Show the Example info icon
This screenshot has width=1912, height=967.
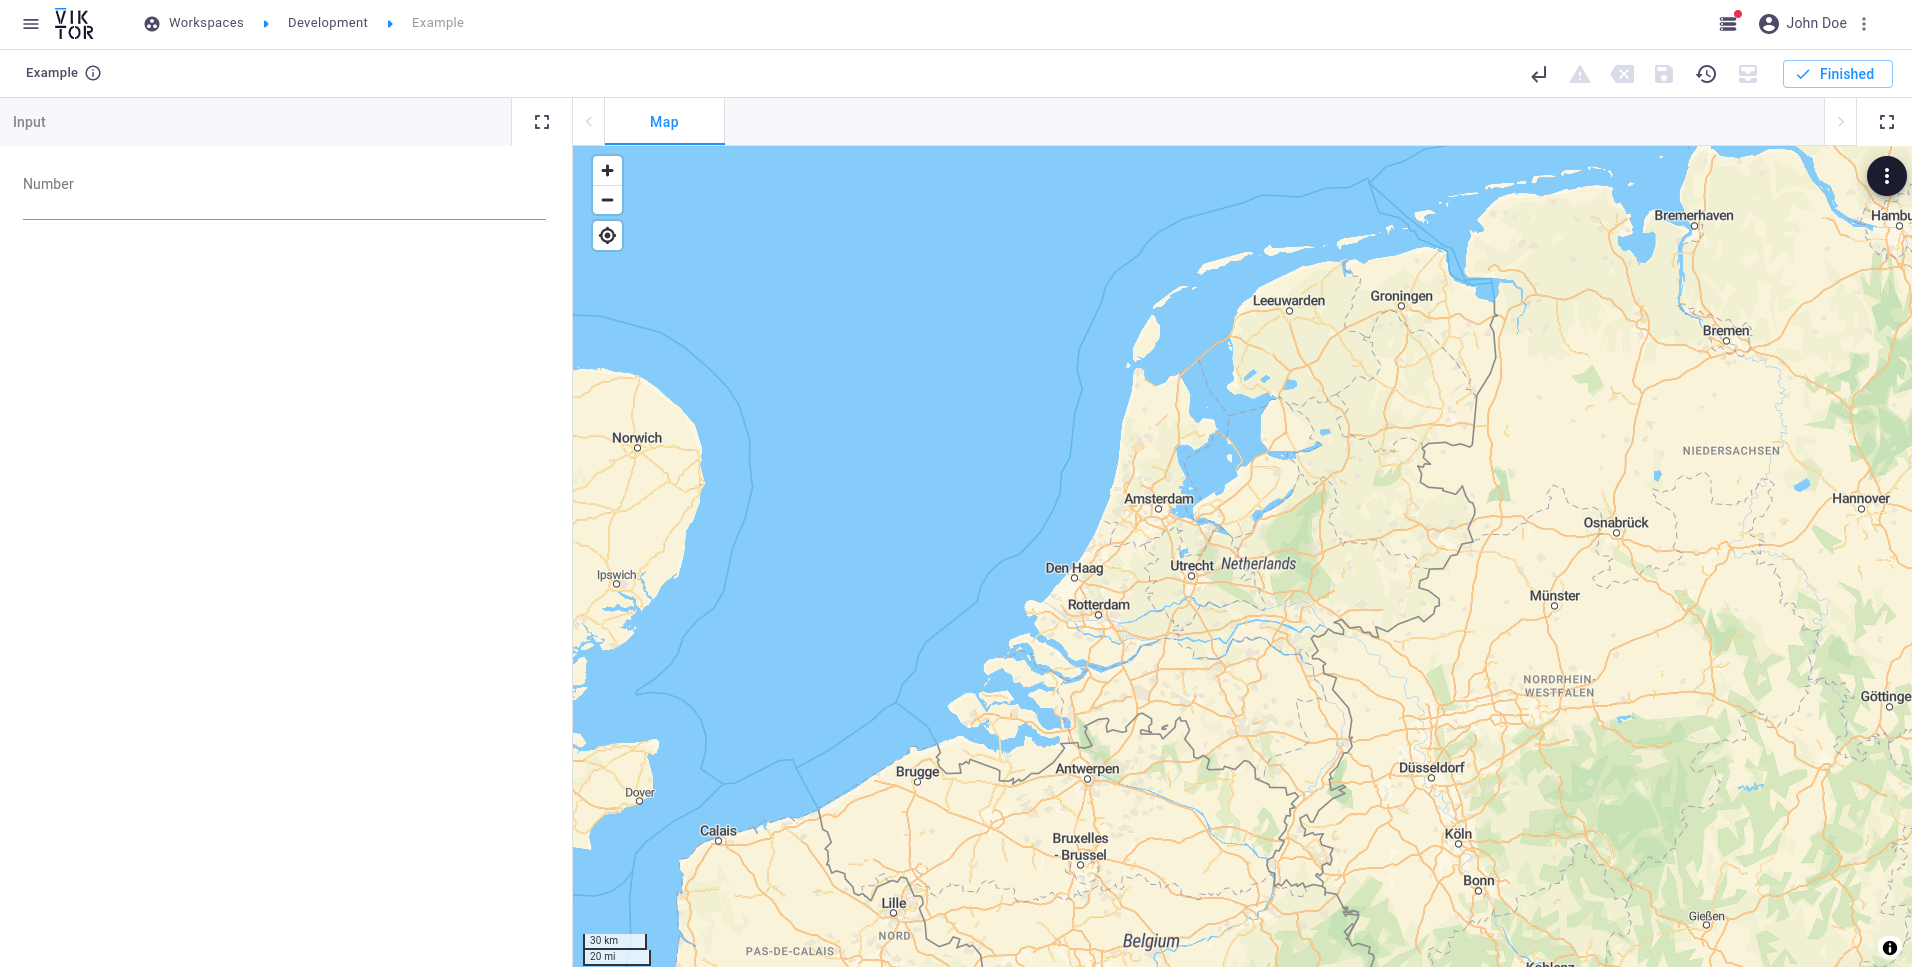[x=93, y=73]
